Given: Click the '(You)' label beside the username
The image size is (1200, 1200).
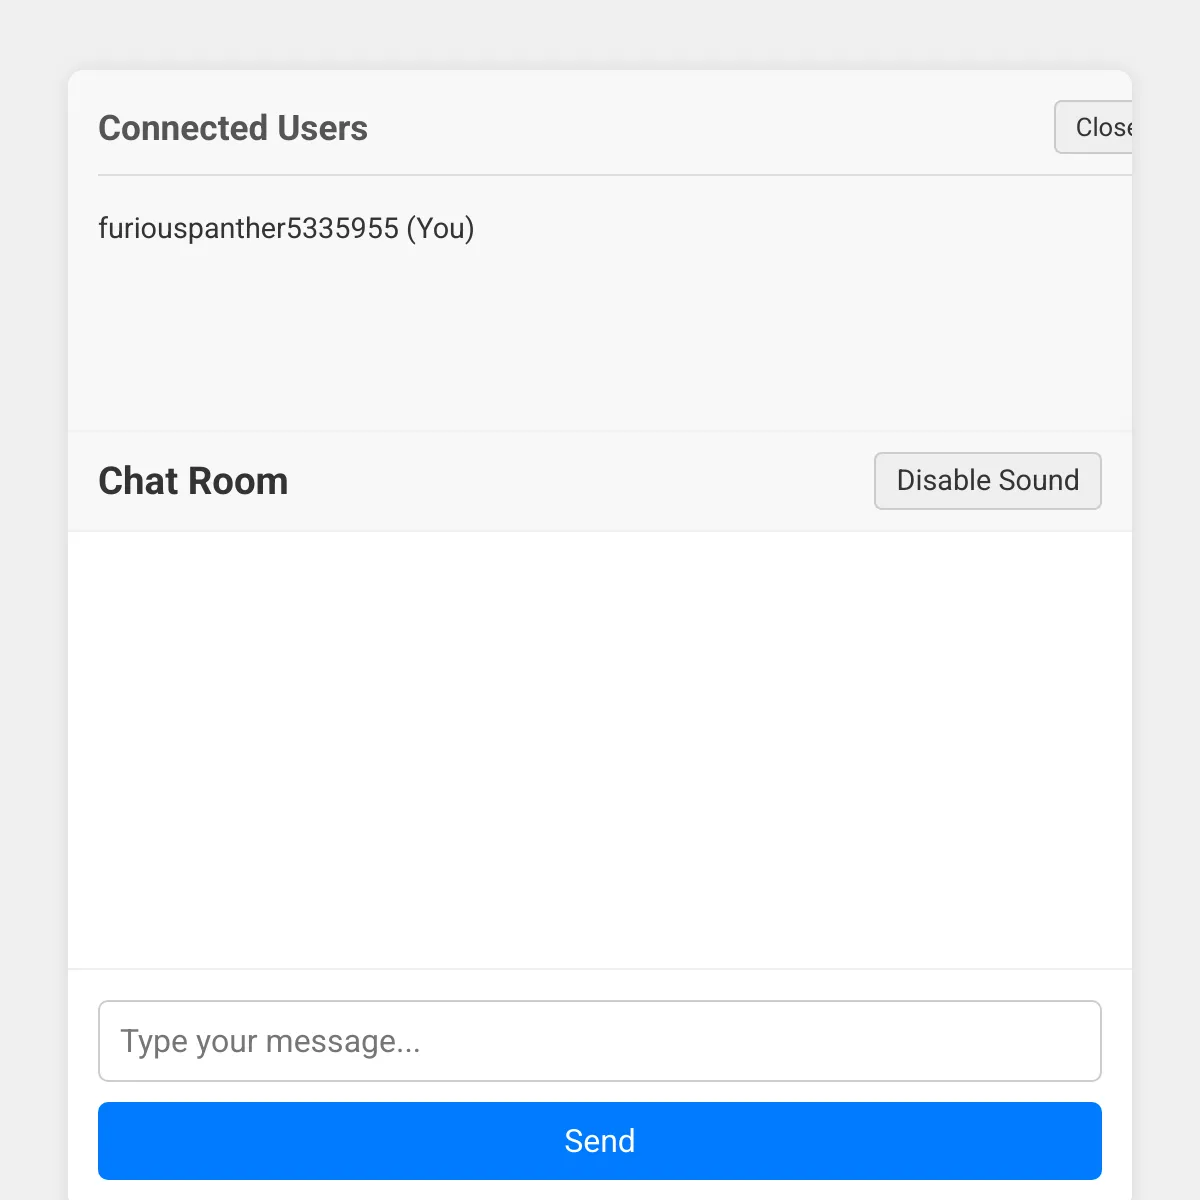Looking at the screenshot, I should point(440,228).
